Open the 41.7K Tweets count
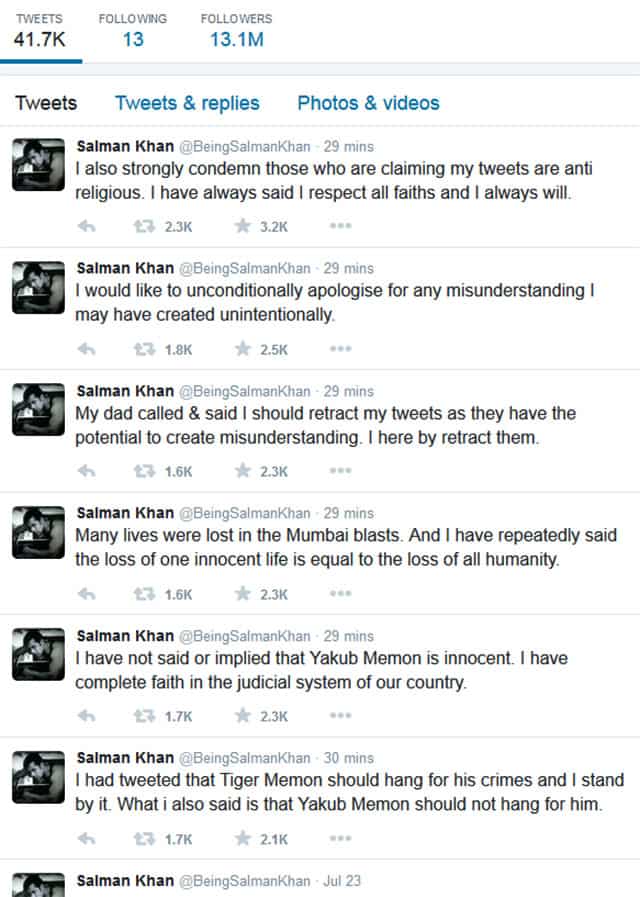Image resolution: width=640 pixels, height=897 pixels. point(39,31)
